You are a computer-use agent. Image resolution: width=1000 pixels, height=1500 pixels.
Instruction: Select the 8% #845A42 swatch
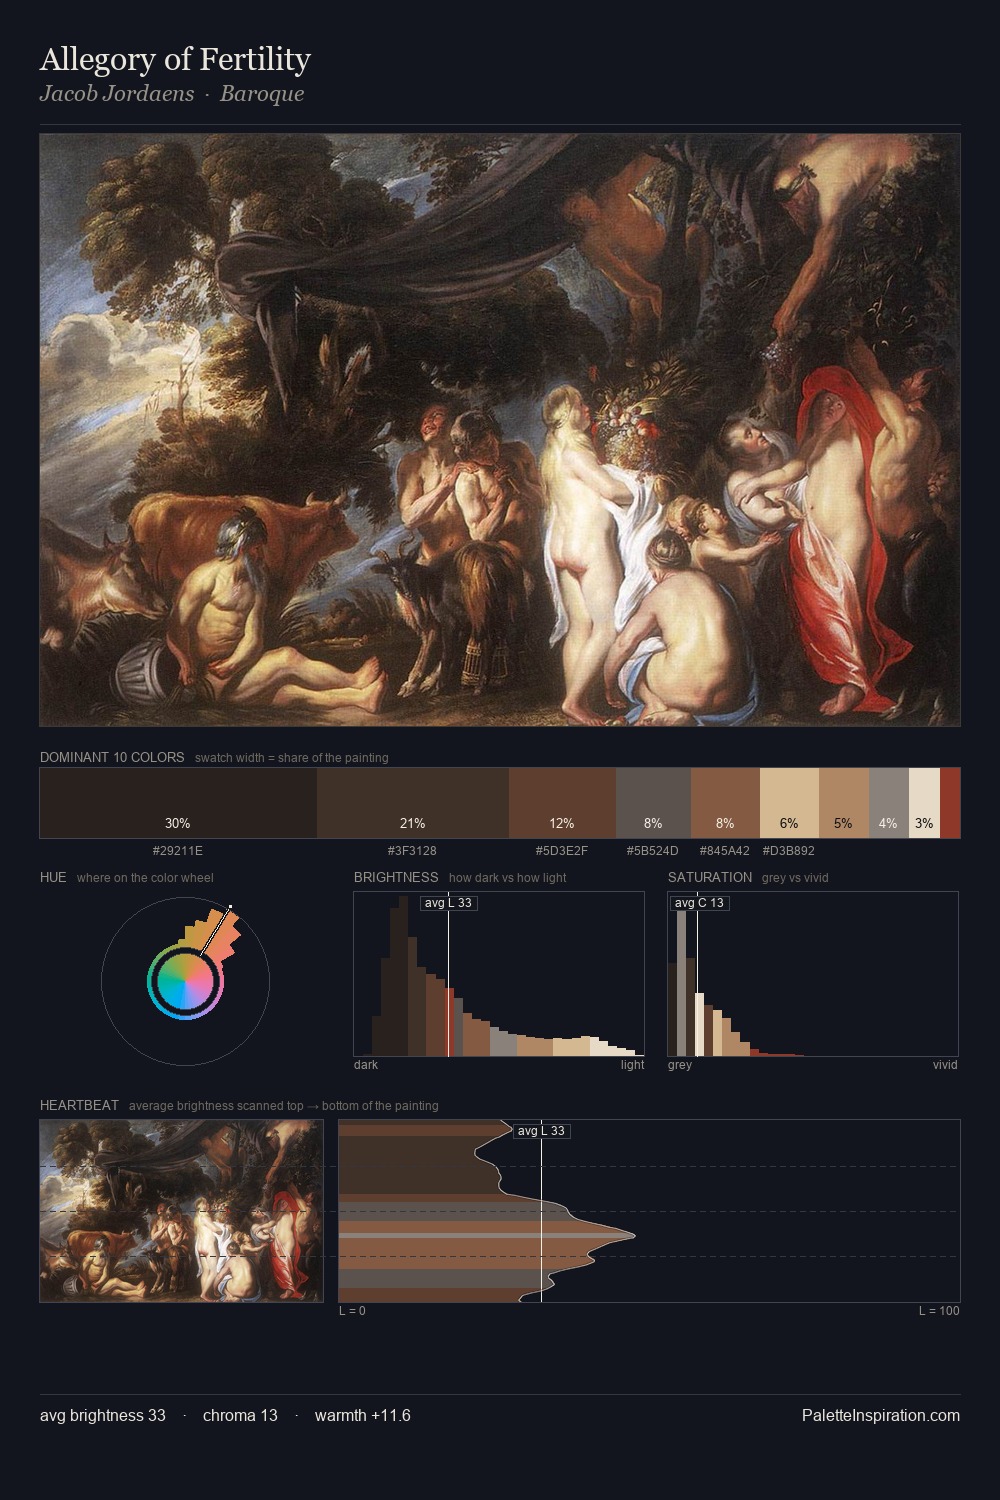(725, 802)
